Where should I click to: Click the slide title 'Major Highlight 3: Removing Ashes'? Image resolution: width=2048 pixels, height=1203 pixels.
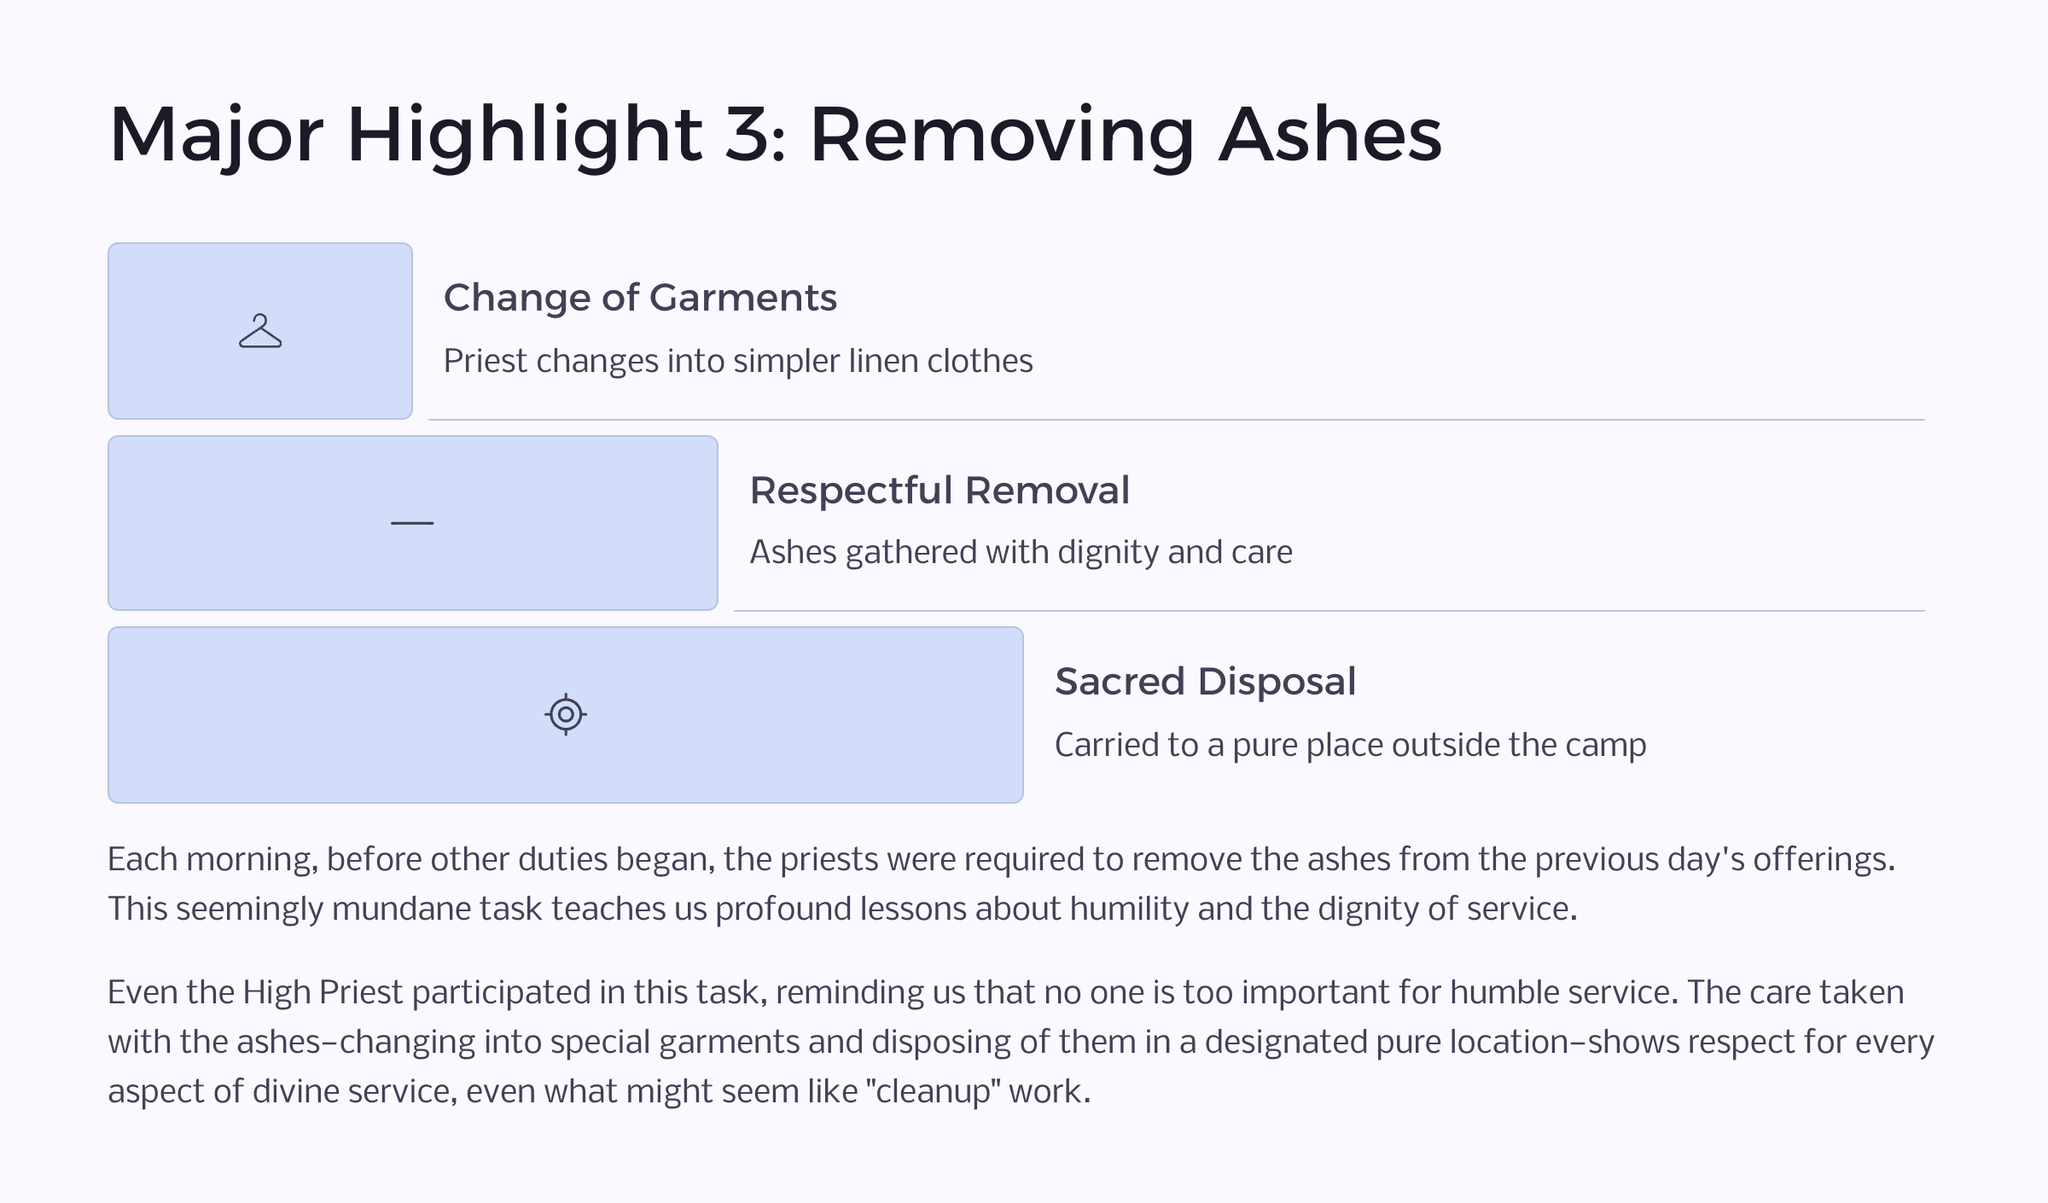775,134
